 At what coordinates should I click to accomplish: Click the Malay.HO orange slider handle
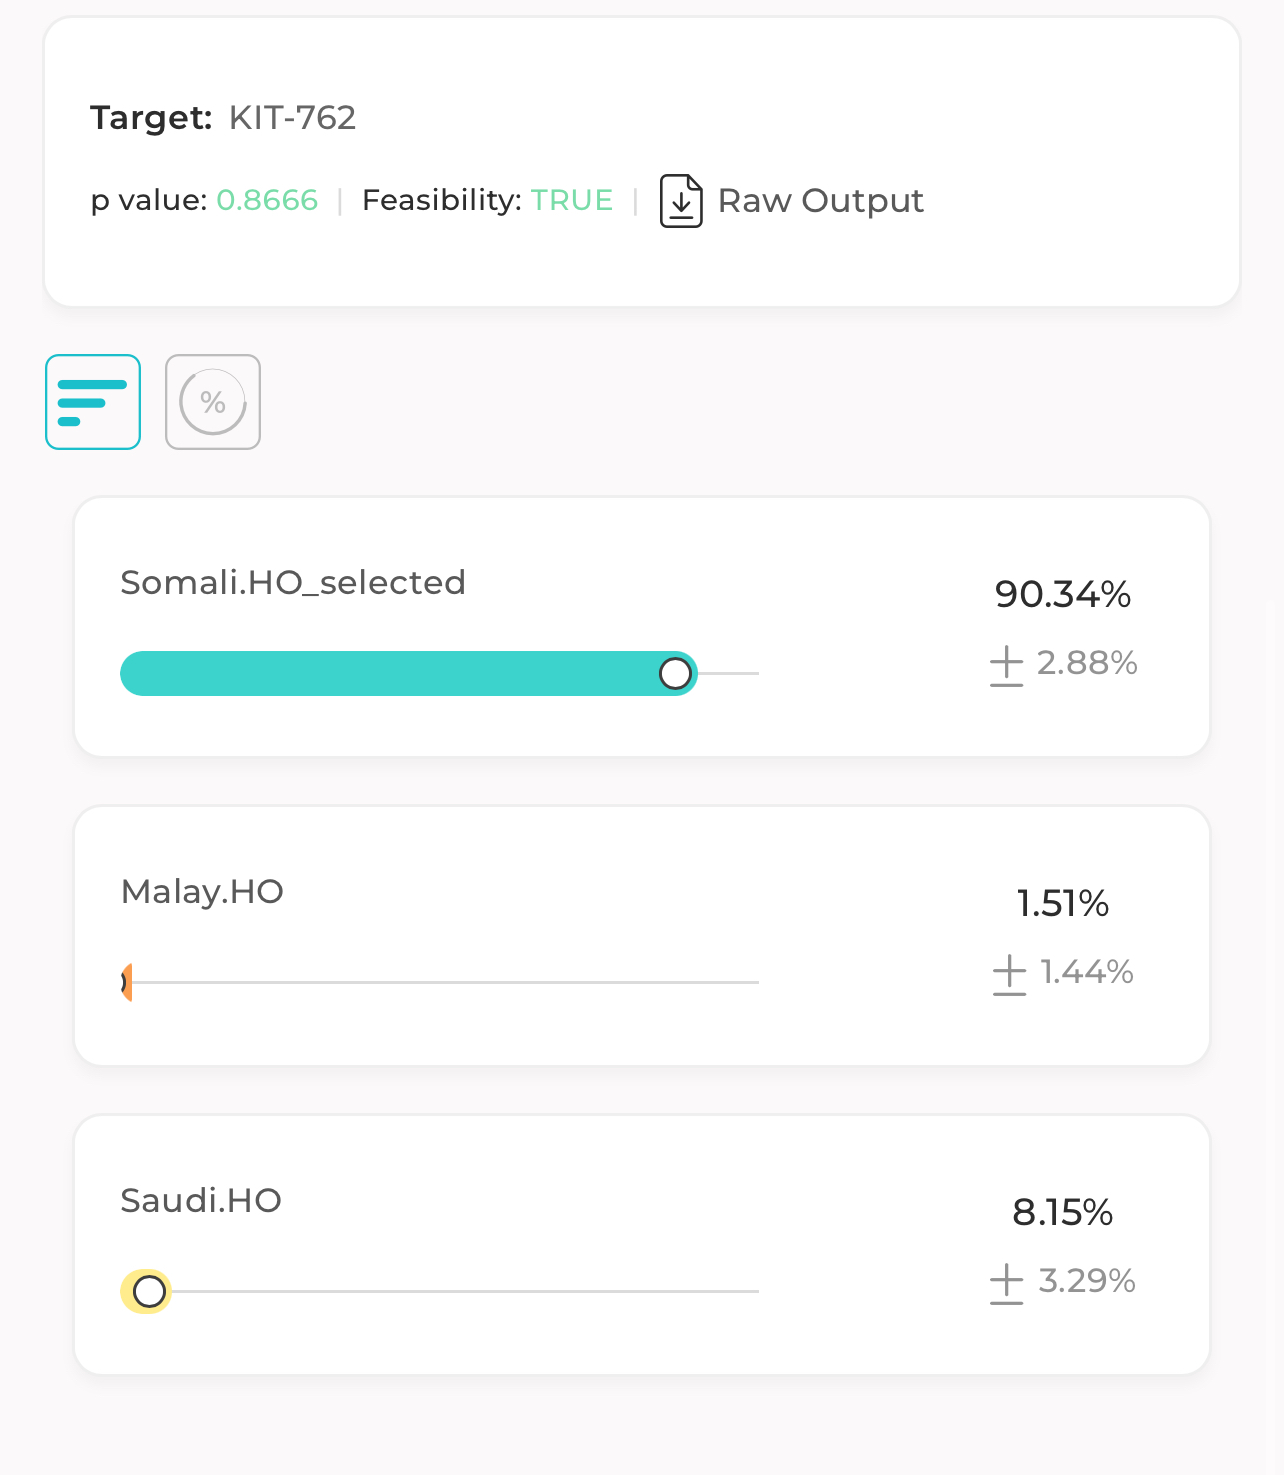pyautogui.click(x=127, y=982)
